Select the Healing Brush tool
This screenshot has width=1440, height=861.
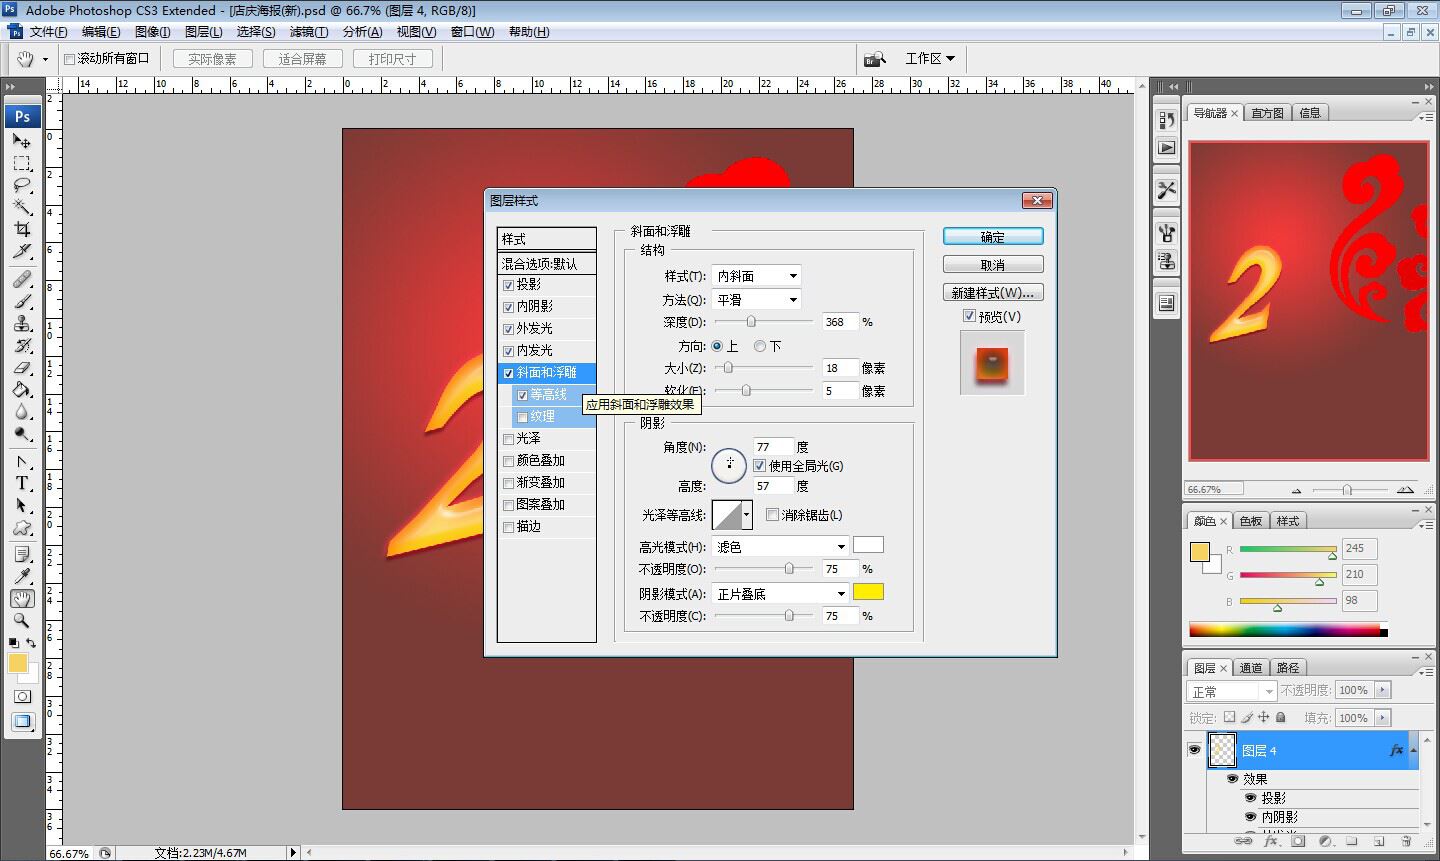click(22, 279)
